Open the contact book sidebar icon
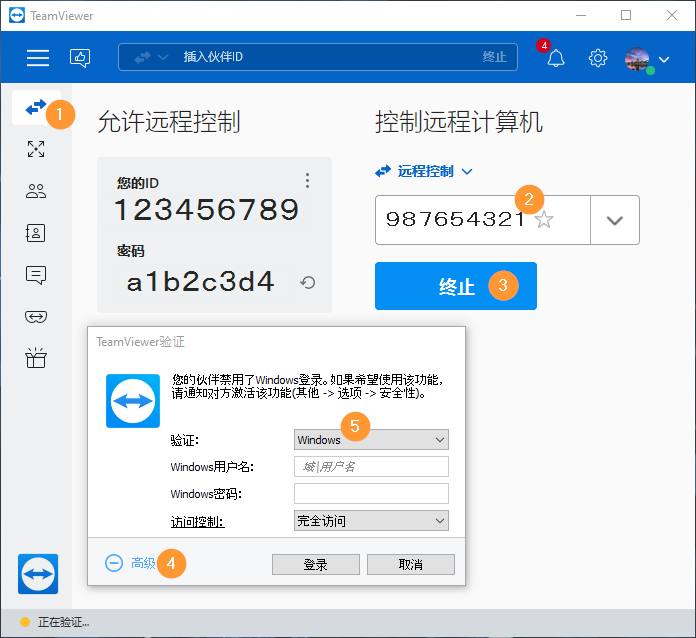Image resolution: width=696 pixels, height=638 pixels. point(36,233)
